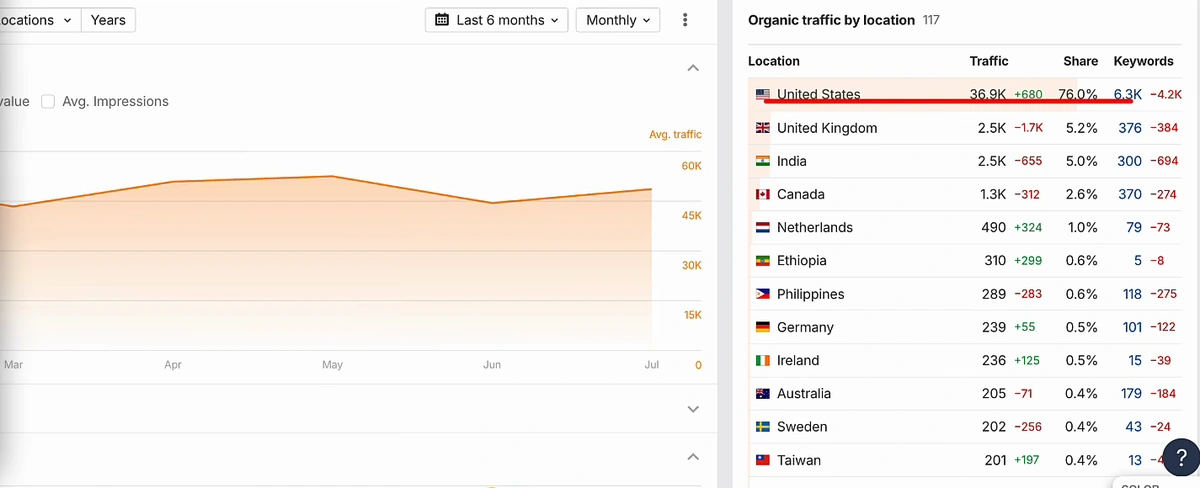Open Ethiopia keywords count 5

(x=1138, y=260)
